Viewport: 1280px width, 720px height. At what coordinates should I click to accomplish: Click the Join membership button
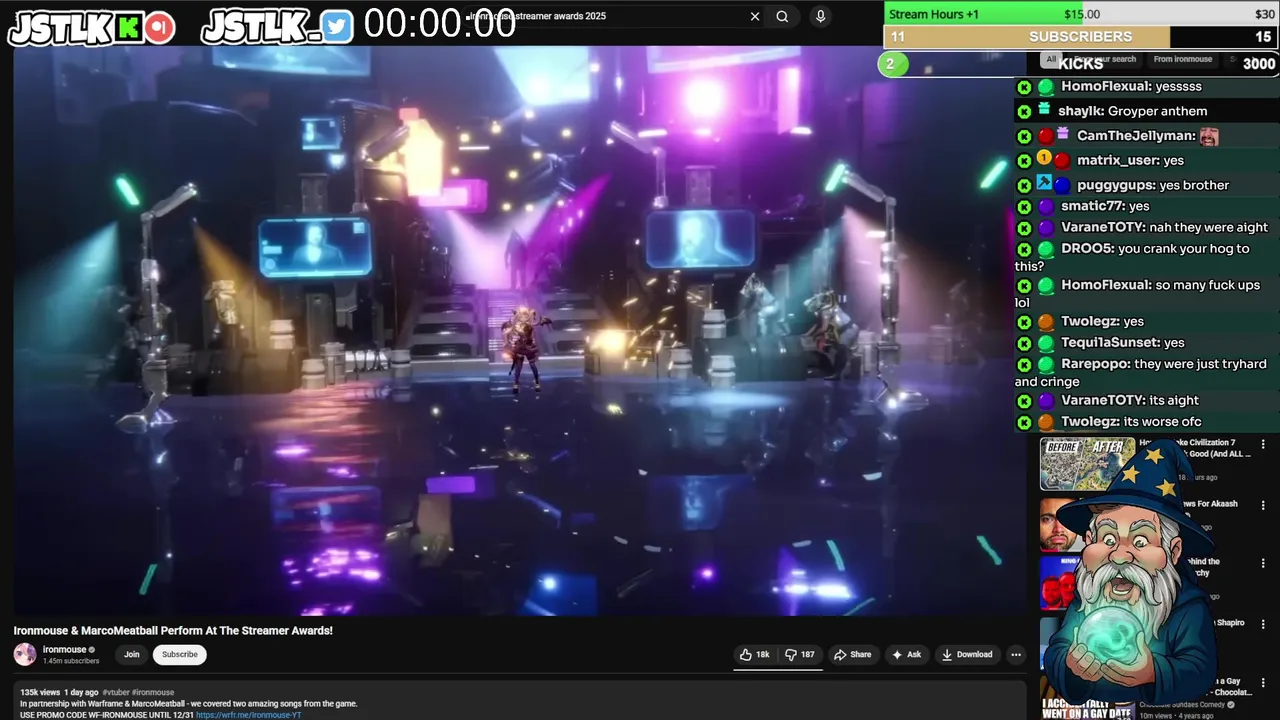point(132,655)
